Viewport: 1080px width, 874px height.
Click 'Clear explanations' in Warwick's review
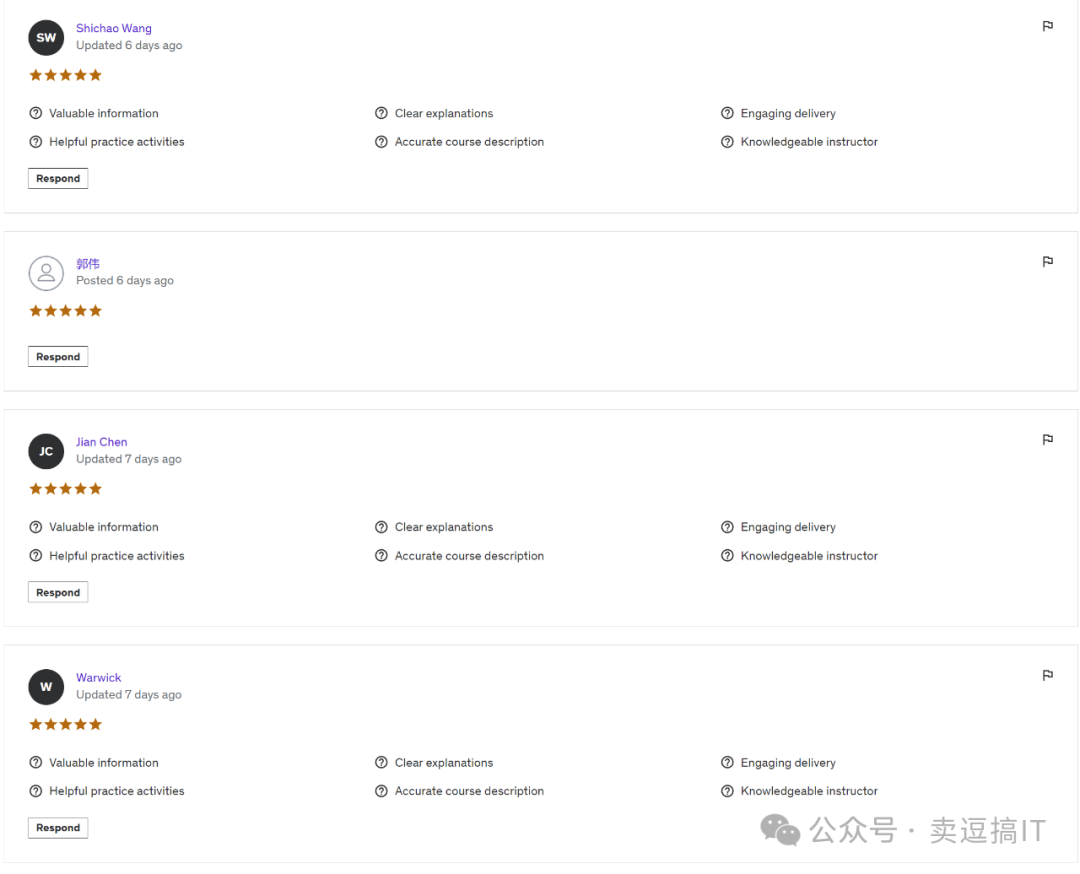pos(444,763)
